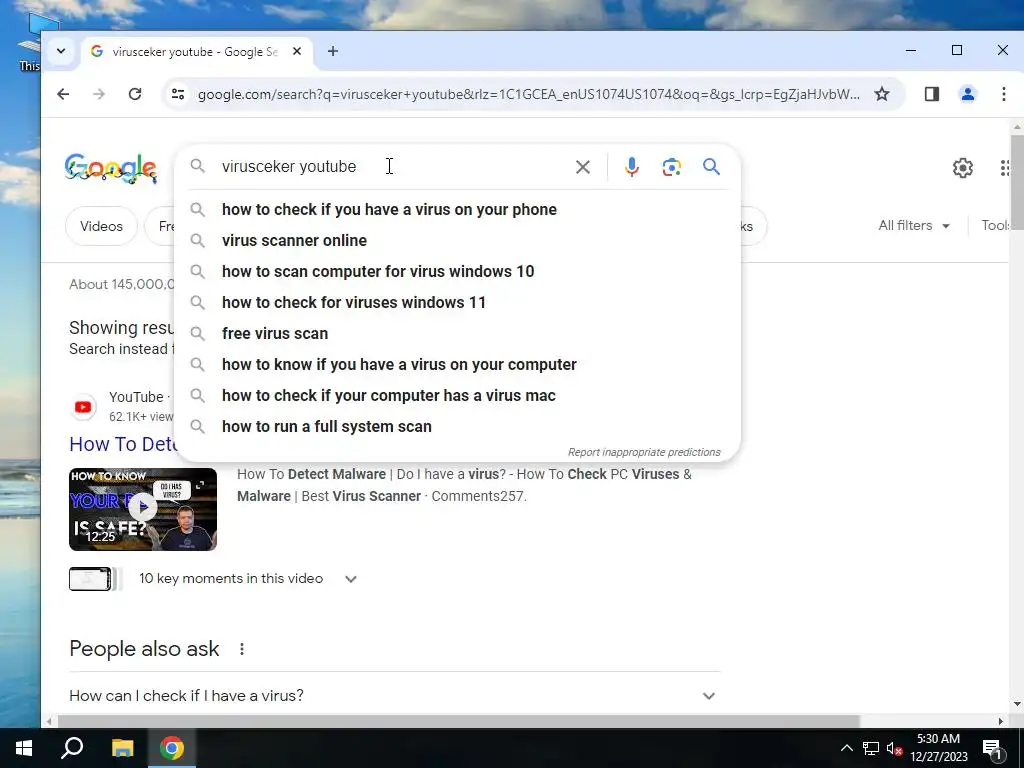Open the Tools button
Image resolution: width=1024 pixels, height=768 pixels.
click(995, 225)
